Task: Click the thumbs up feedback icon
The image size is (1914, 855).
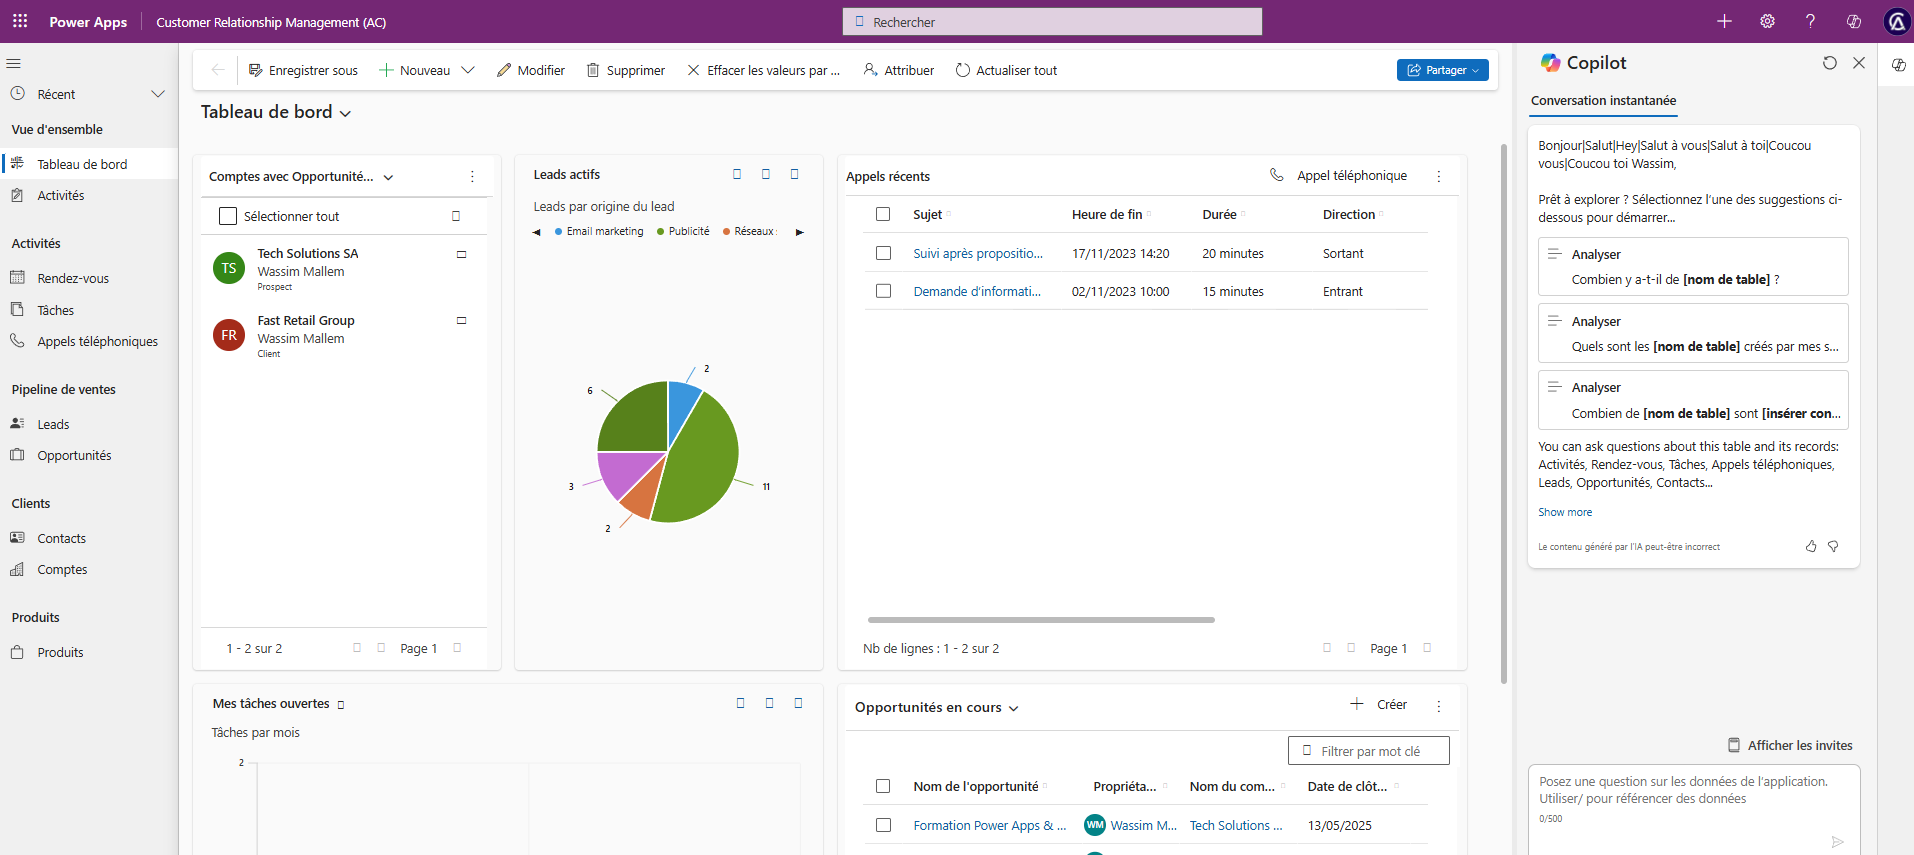Action: 1811,547
